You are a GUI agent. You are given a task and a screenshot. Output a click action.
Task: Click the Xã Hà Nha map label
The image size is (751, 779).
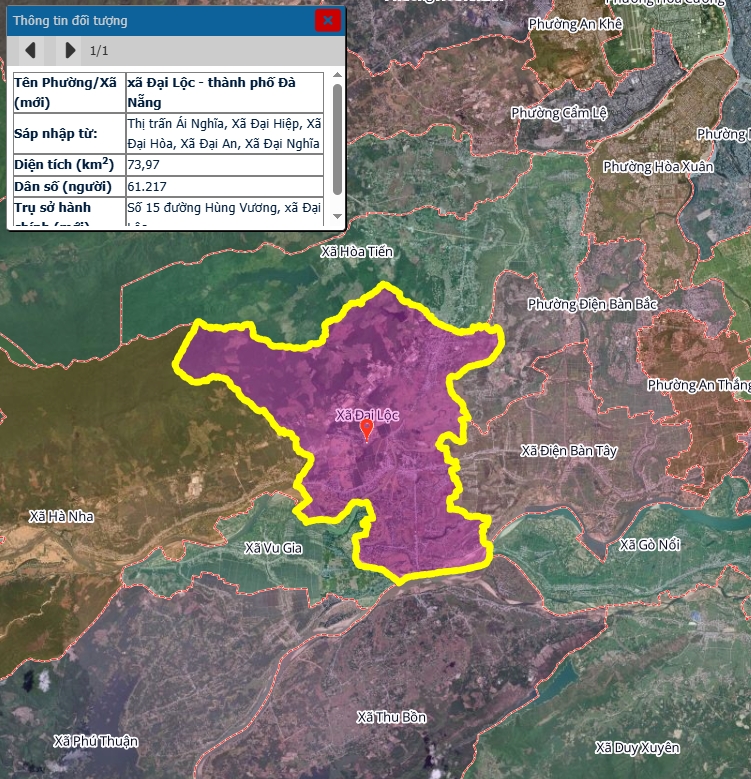tap(61, 516)
